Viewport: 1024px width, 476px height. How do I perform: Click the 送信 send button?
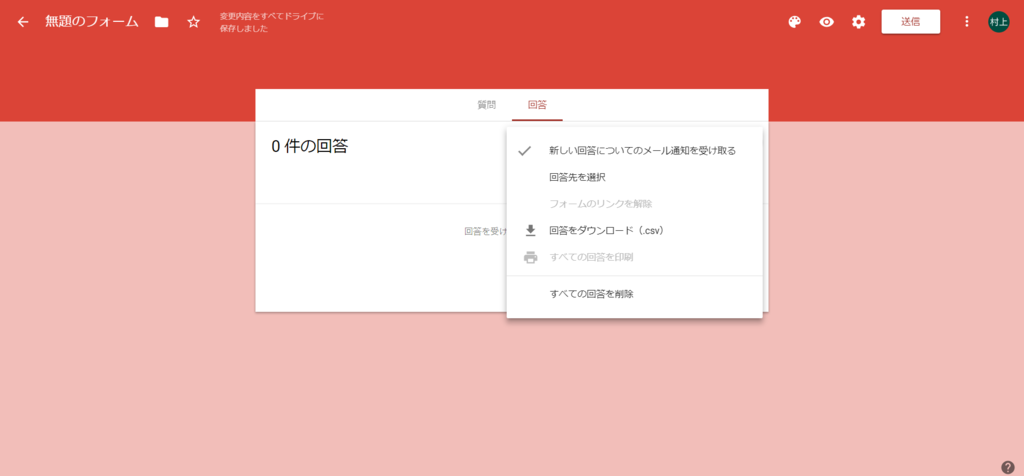point(910,22)
